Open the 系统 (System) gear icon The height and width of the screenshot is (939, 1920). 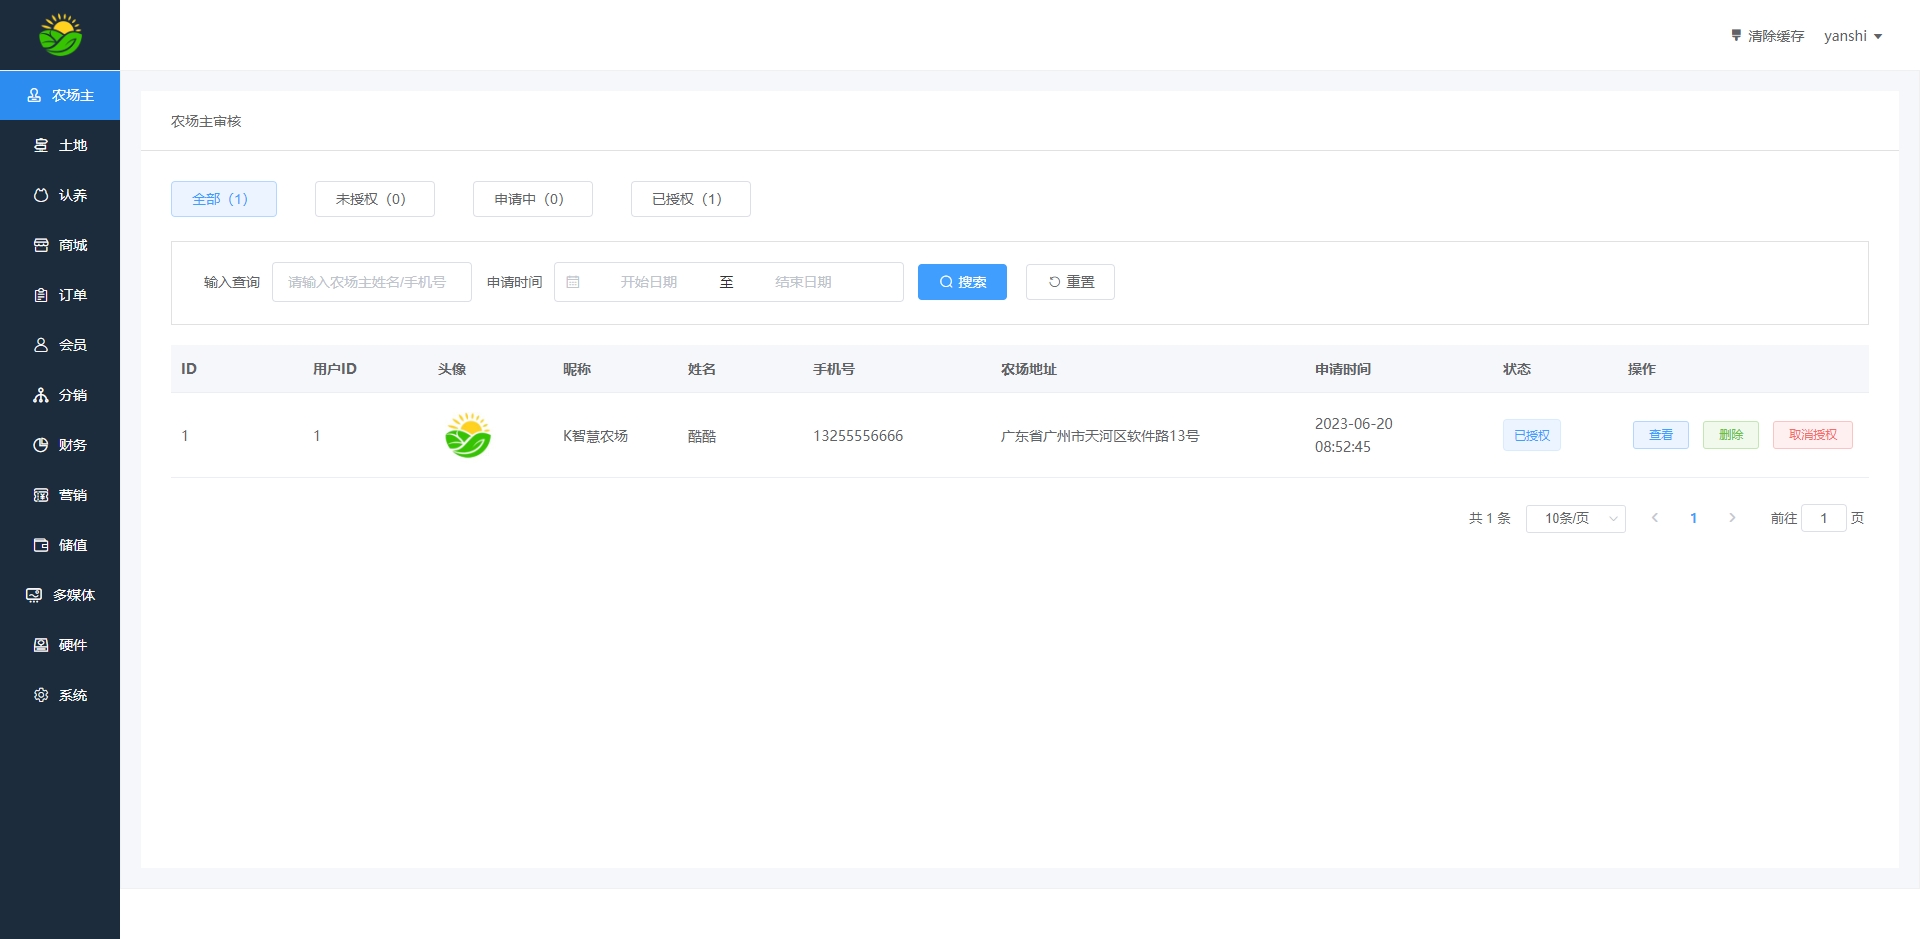41,695
